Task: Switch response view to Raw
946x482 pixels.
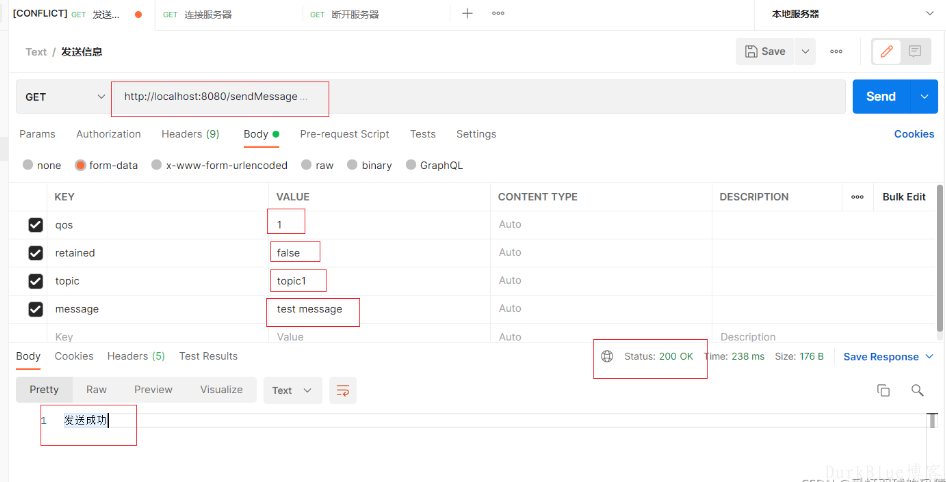Action: [97, 390]
